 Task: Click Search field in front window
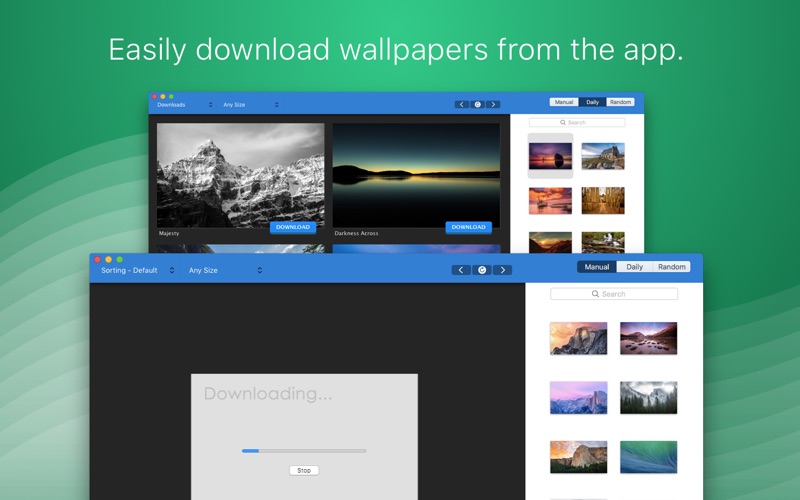point(614,294)
